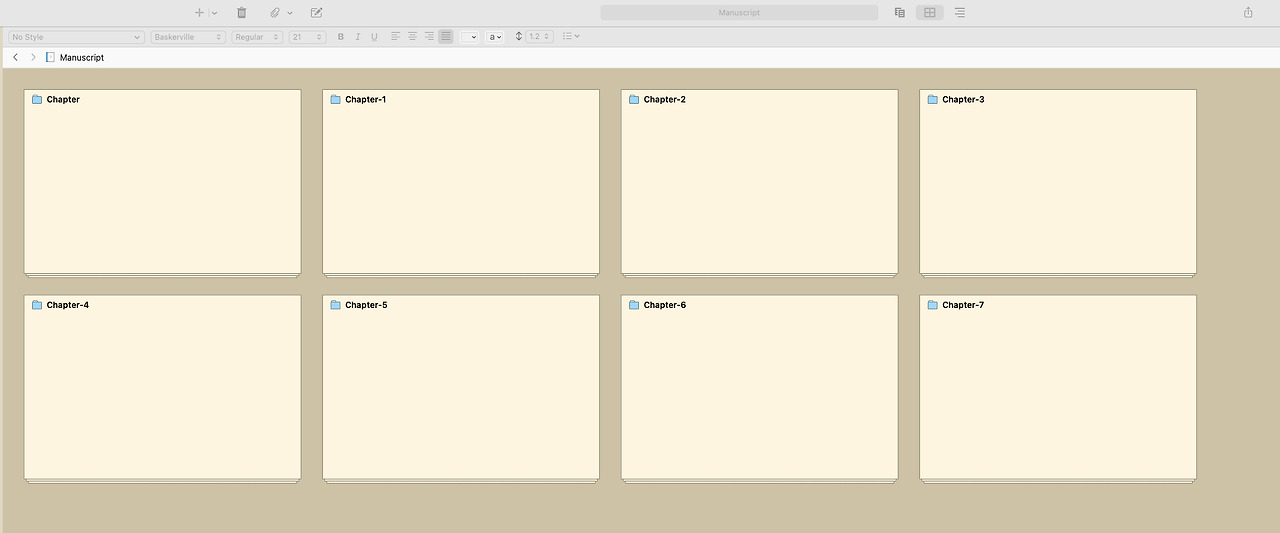This screenshot has height=533, width=1280.
Task: Click the folder icon on Chapter-1 card
Action: click(x=336, y=100)
